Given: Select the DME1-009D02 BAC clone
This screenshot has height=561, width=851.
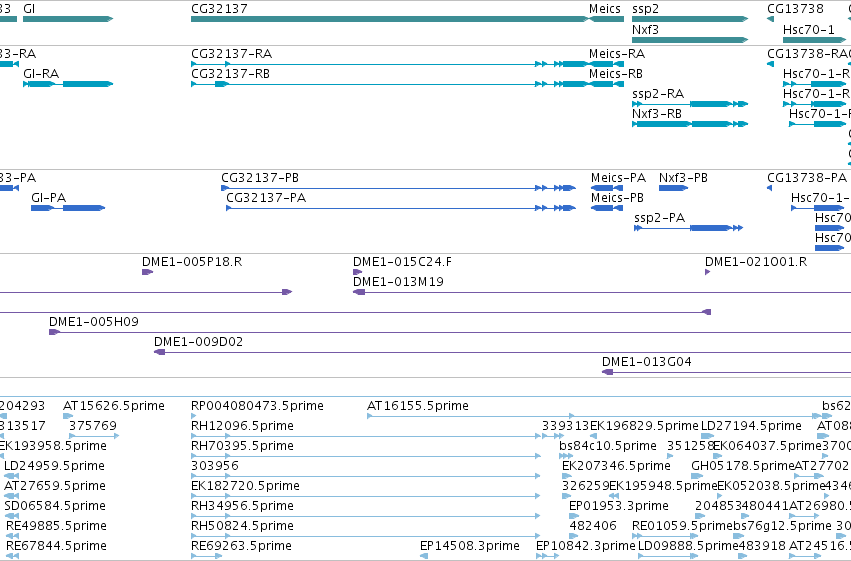Looking at the screenshot, I should [503, 353].
